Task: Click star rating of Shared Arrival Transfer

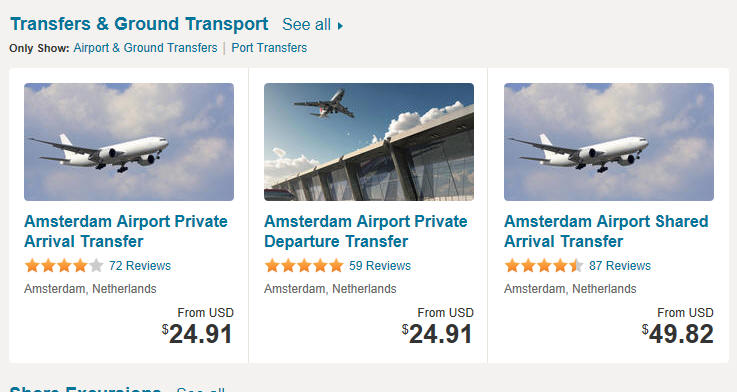Action: click(544, 266)
